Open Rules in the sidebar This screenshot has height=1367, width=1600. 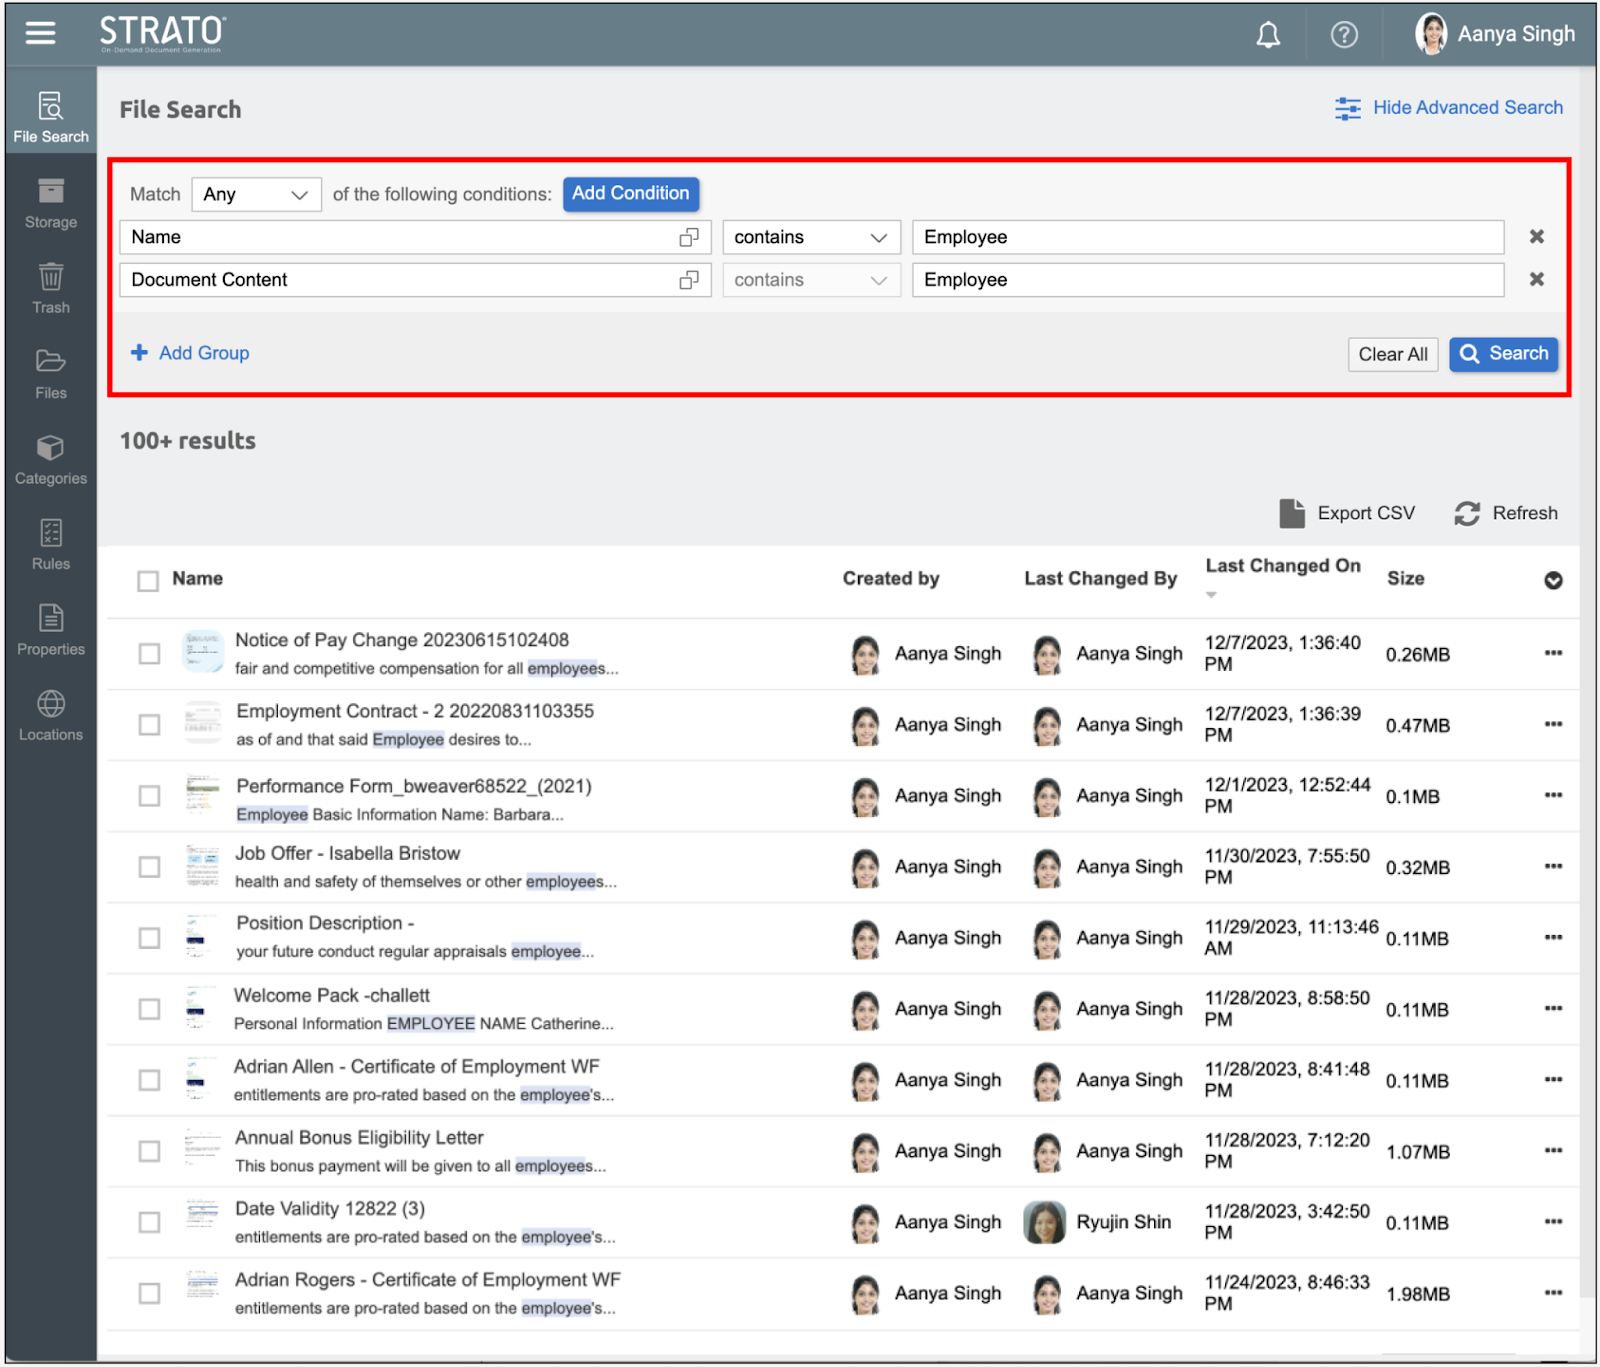51,545
